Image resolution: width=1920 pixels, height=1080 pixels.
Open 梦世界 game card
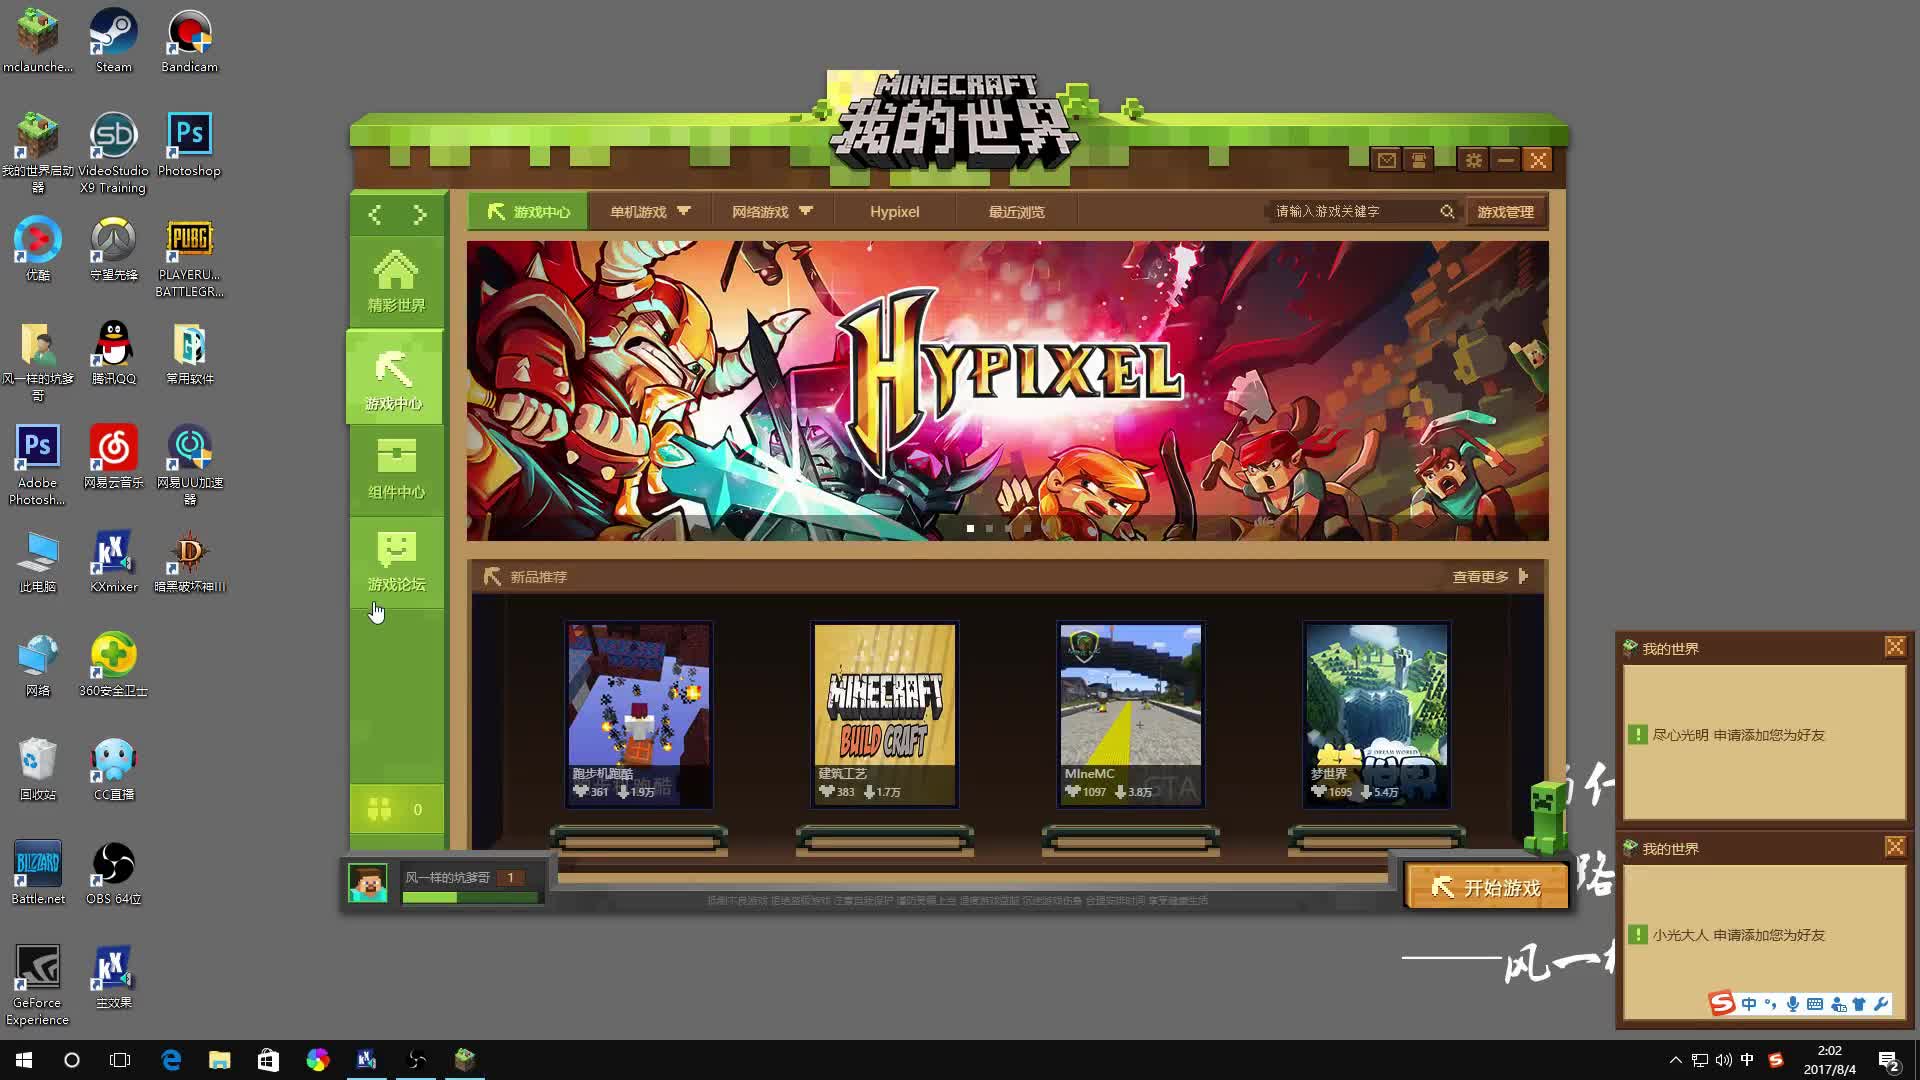(x=1377, y=715)
